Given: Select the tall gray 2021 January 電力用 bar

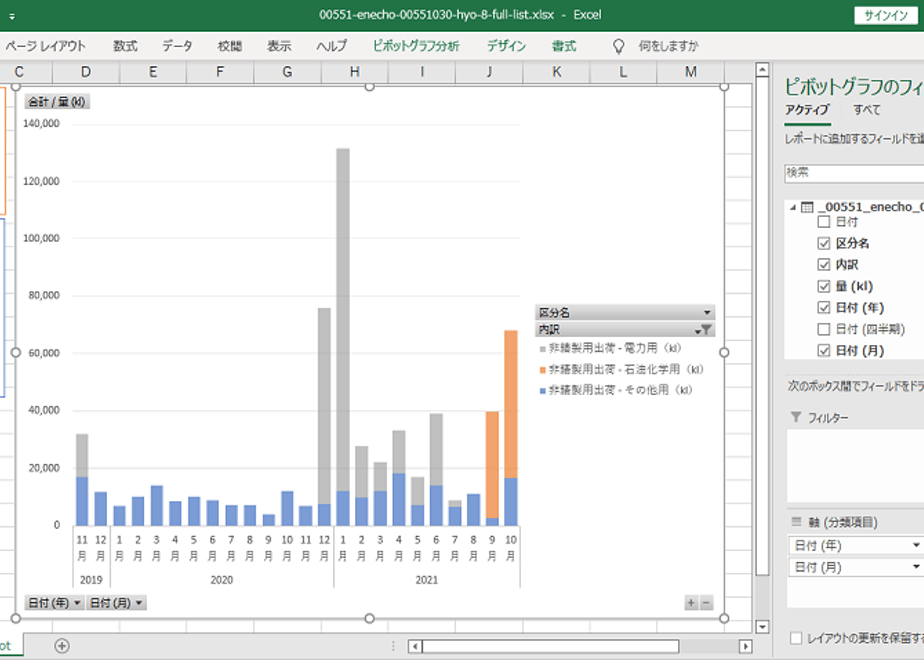Looking at the screenshot, I should [343, 319].
